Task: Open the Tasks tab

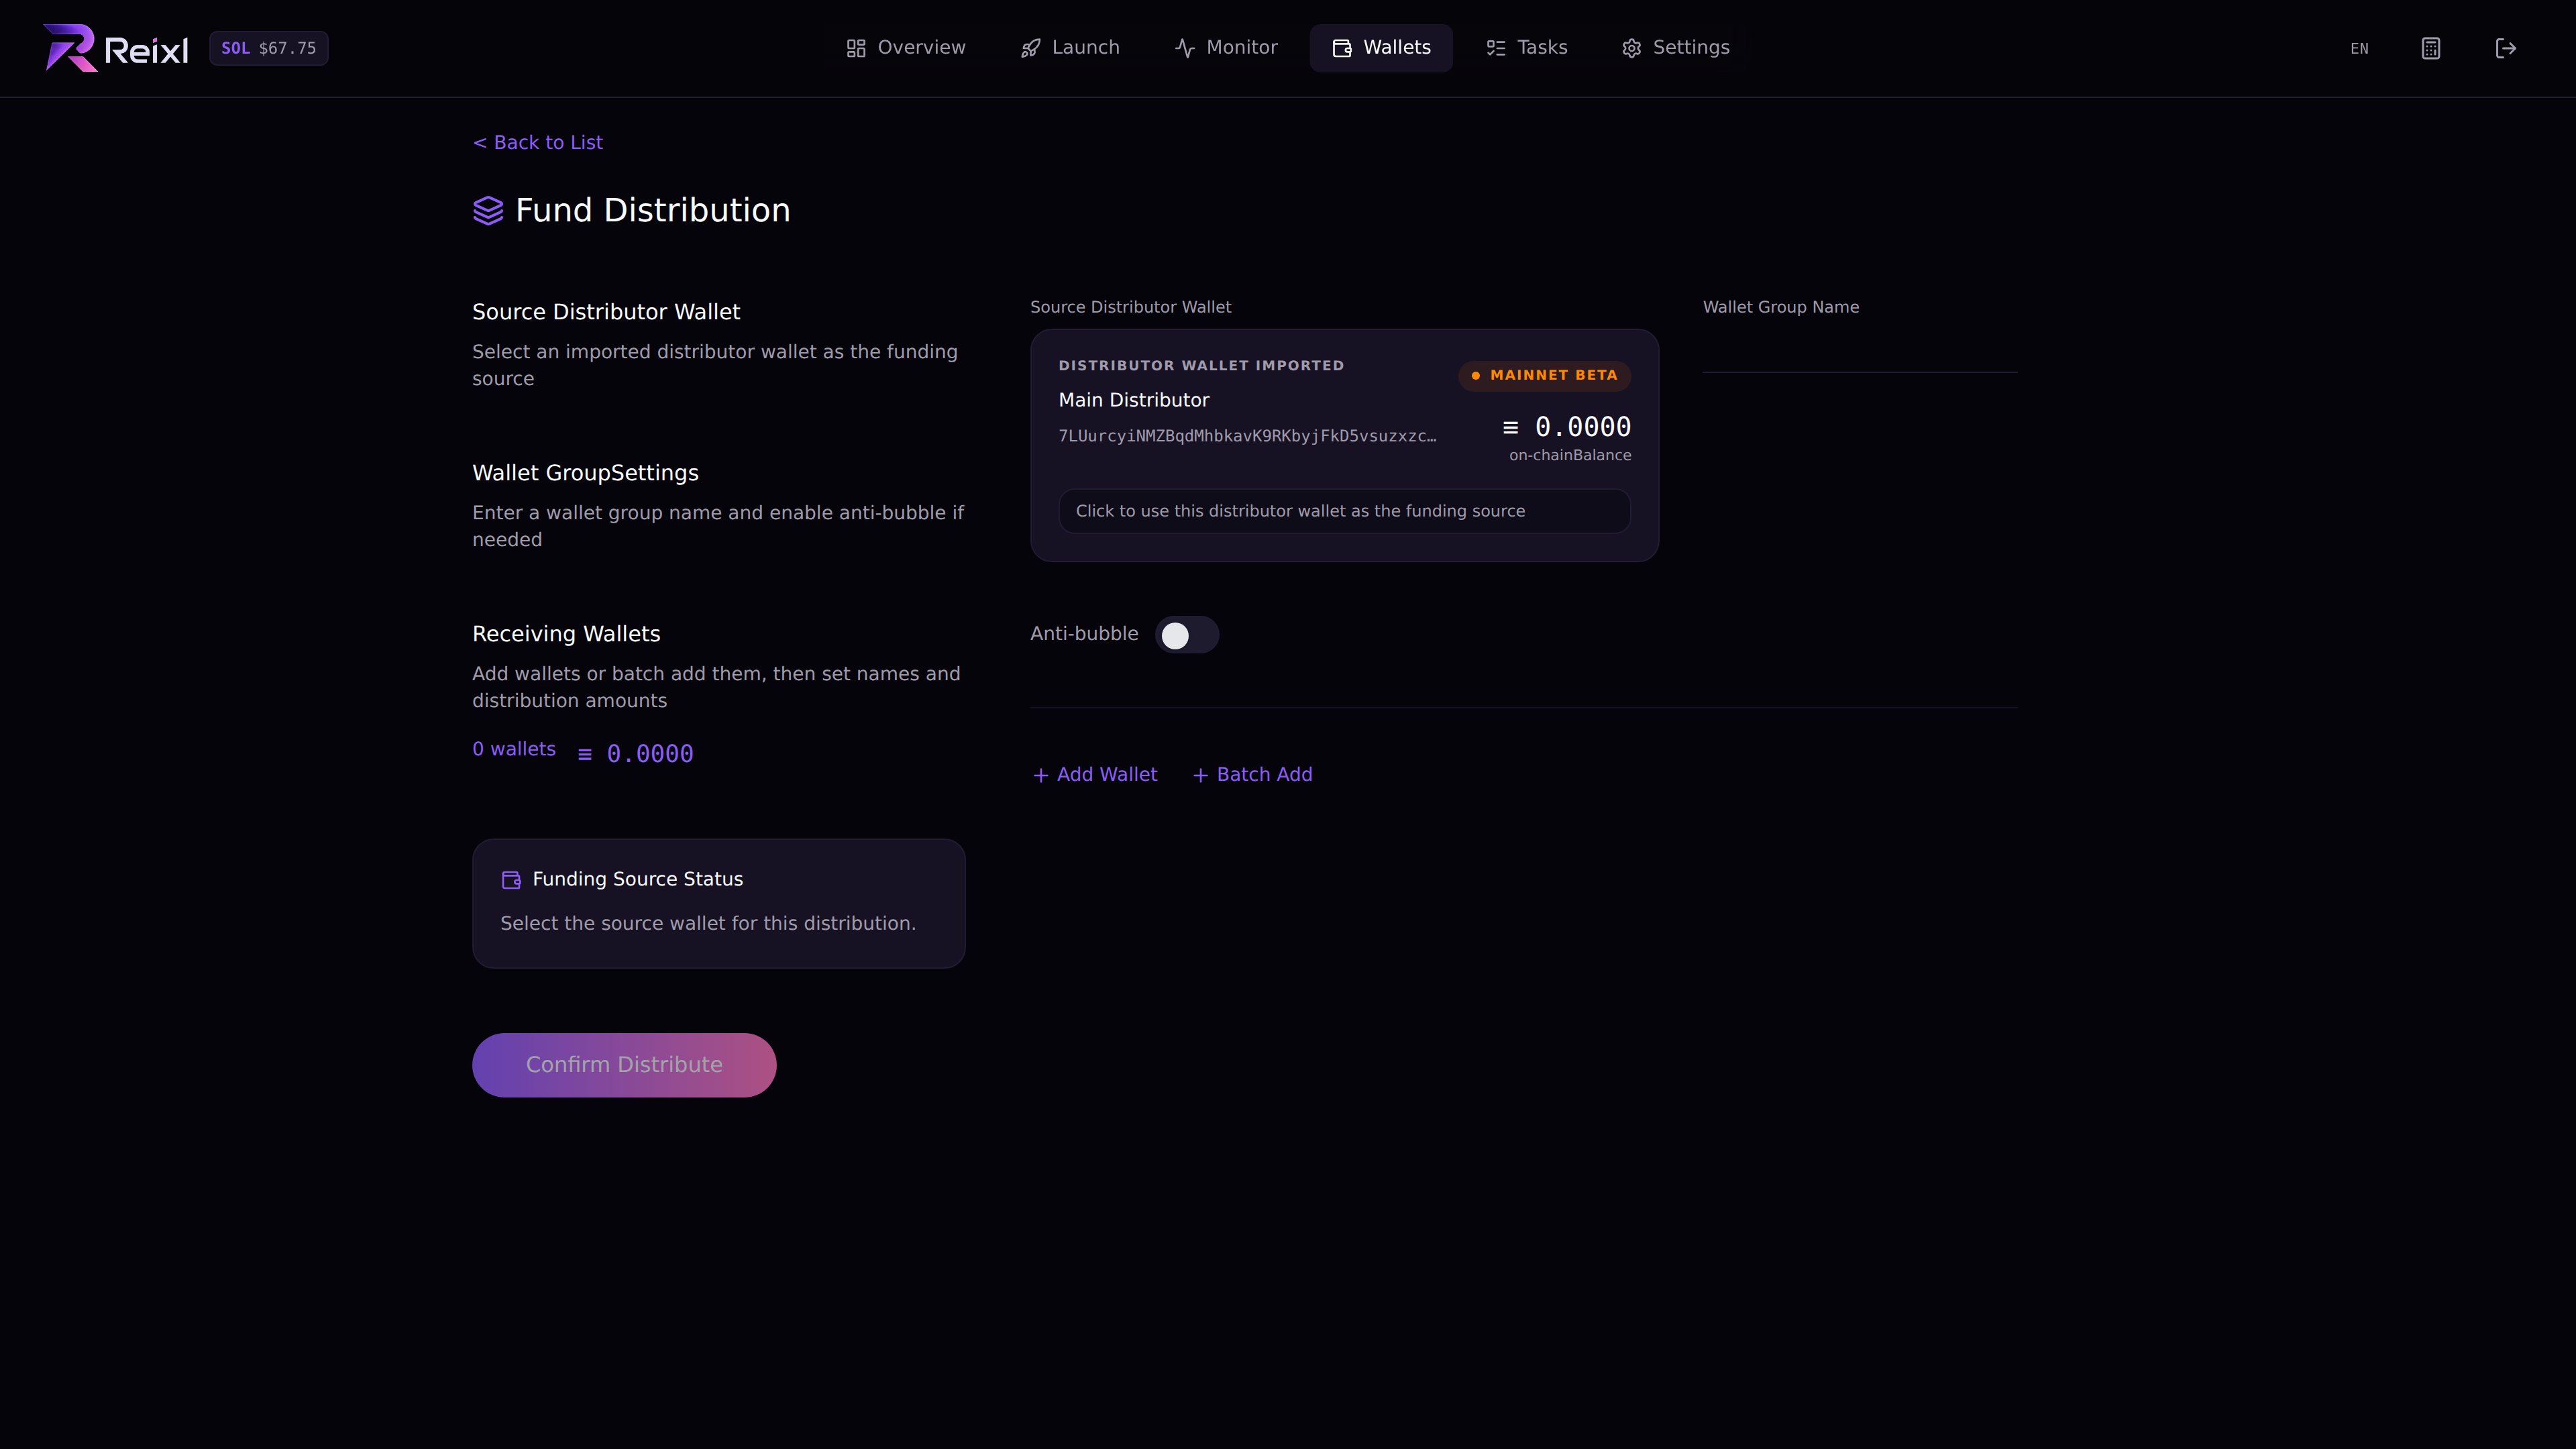Action: point(1527,48)
